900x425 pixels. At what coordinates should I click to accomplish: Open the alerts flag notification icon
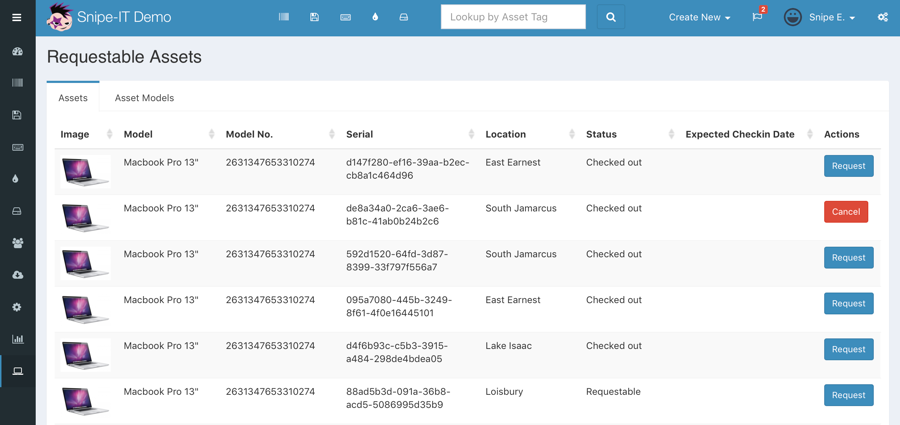click(757, 17)
